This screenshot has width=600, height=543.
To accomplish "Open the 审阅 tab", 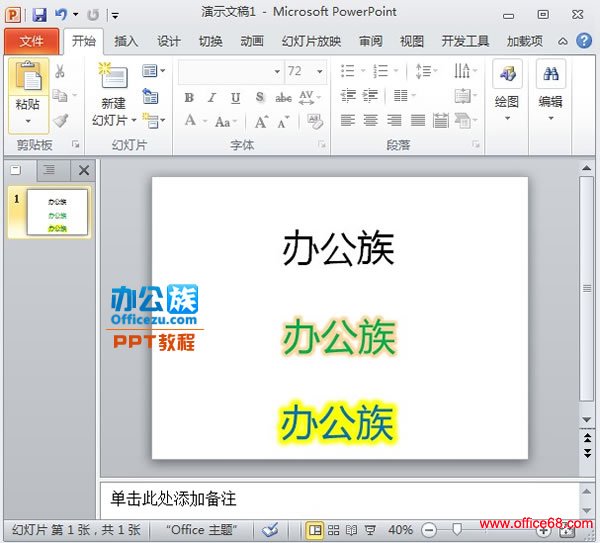I will (370, 41).
